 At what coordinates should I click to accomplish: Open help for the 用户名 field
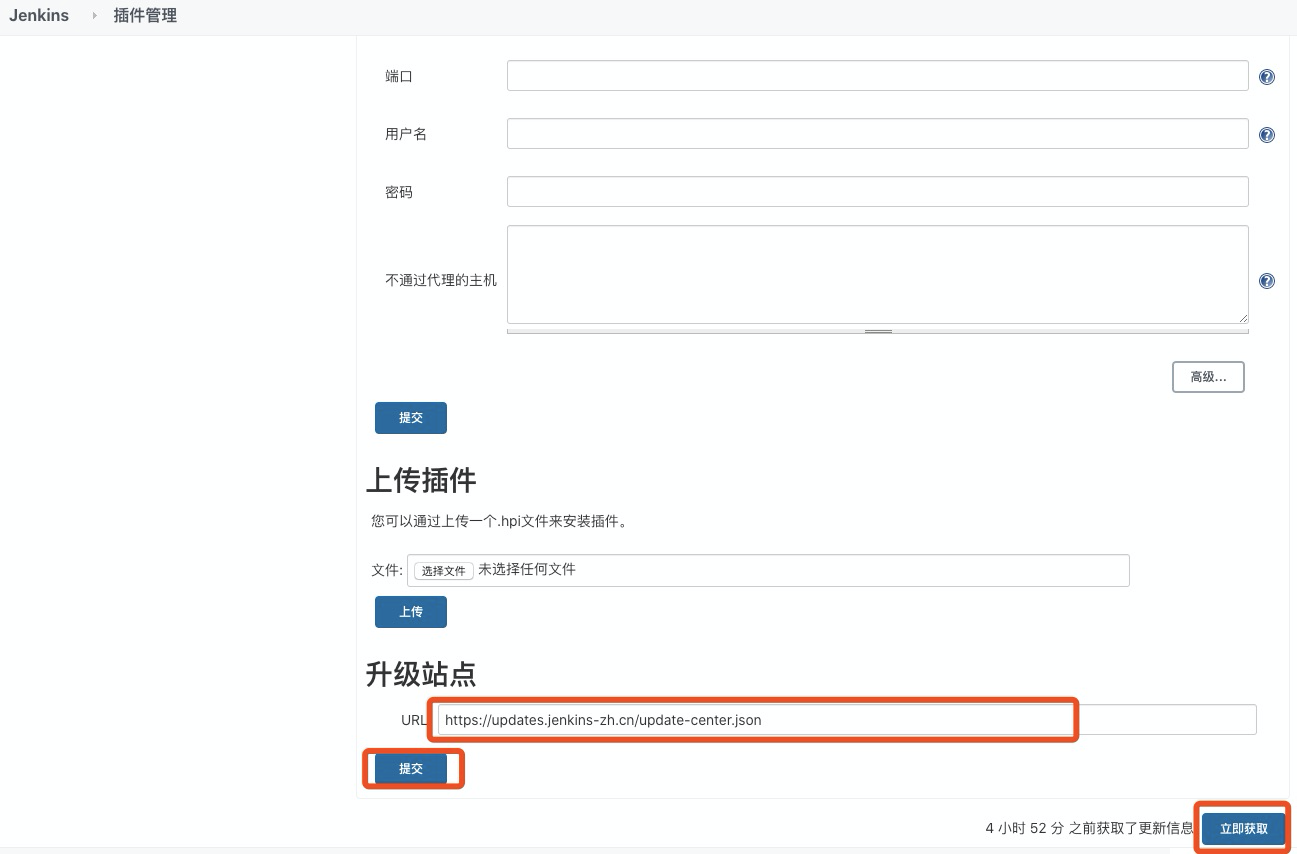click(1266, 134)
